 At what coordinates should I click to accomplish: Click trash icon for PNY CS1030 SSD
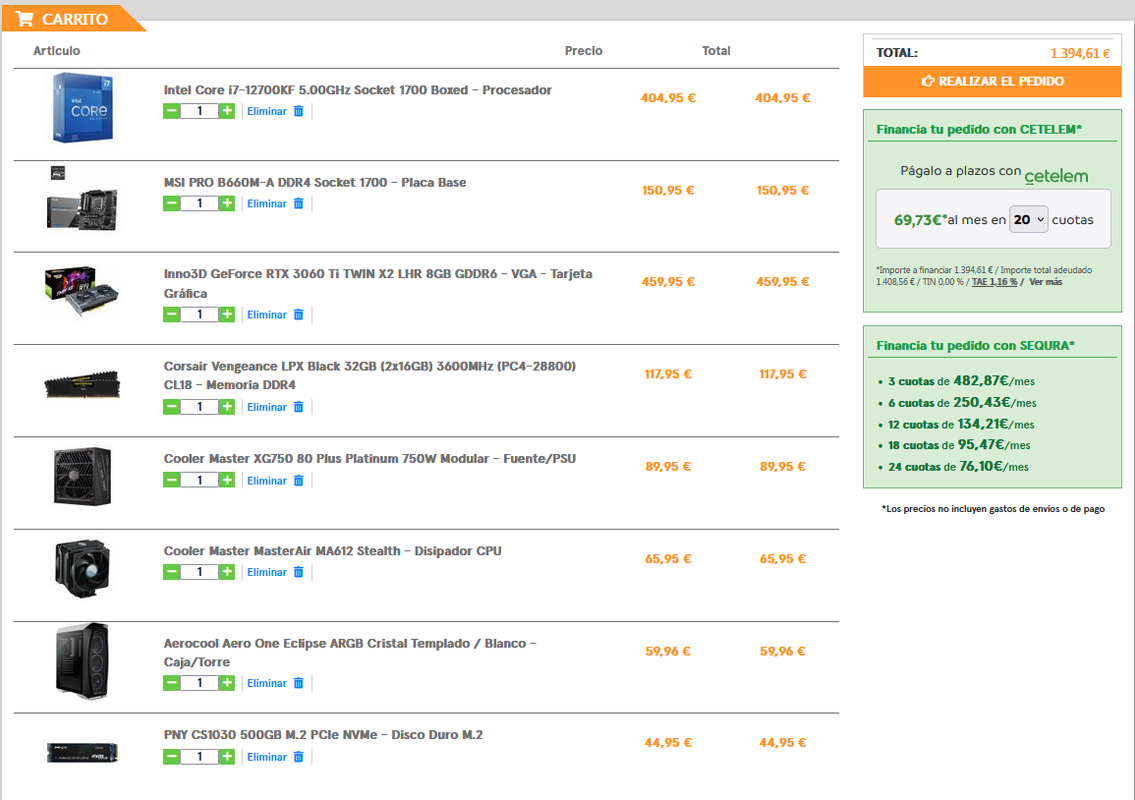click(x=298, y=757)
